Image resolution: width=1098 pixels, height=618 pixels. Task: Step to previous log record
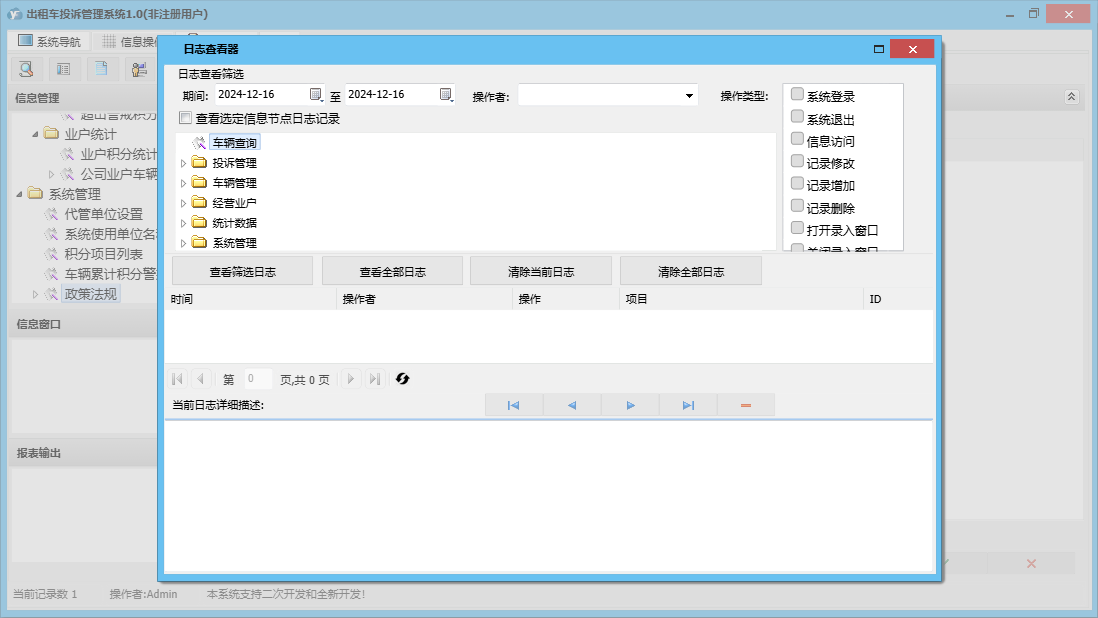click(x=572, y=405)
